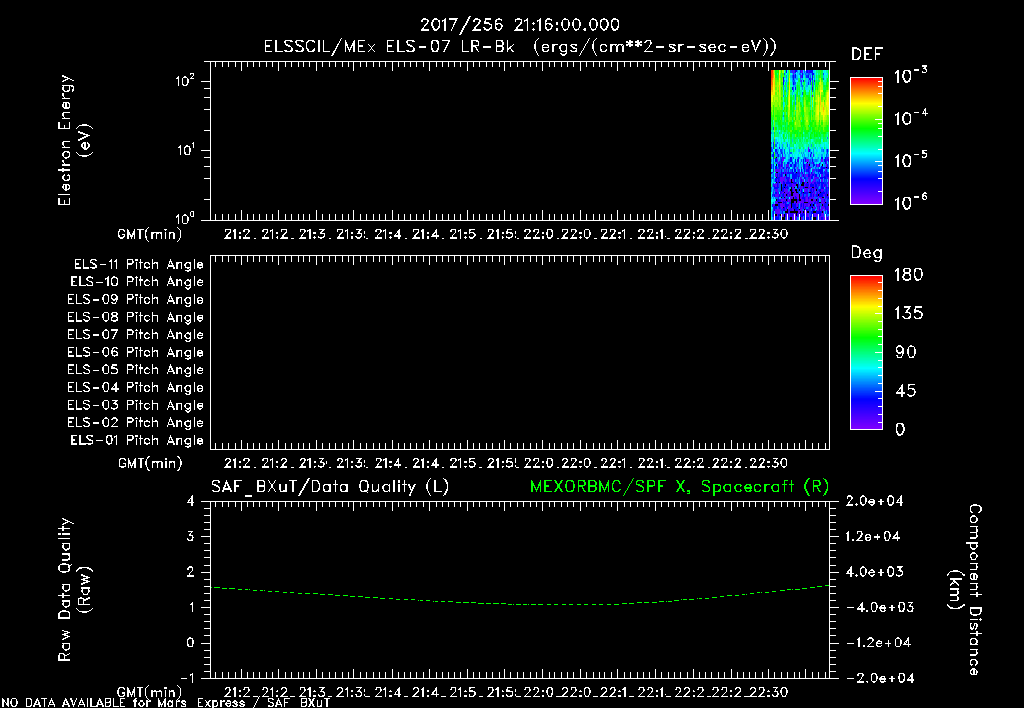Select the ELS-11 Pitch Angle row label
The height and width of the screenshot is (708, 1024).
[138, 265]
